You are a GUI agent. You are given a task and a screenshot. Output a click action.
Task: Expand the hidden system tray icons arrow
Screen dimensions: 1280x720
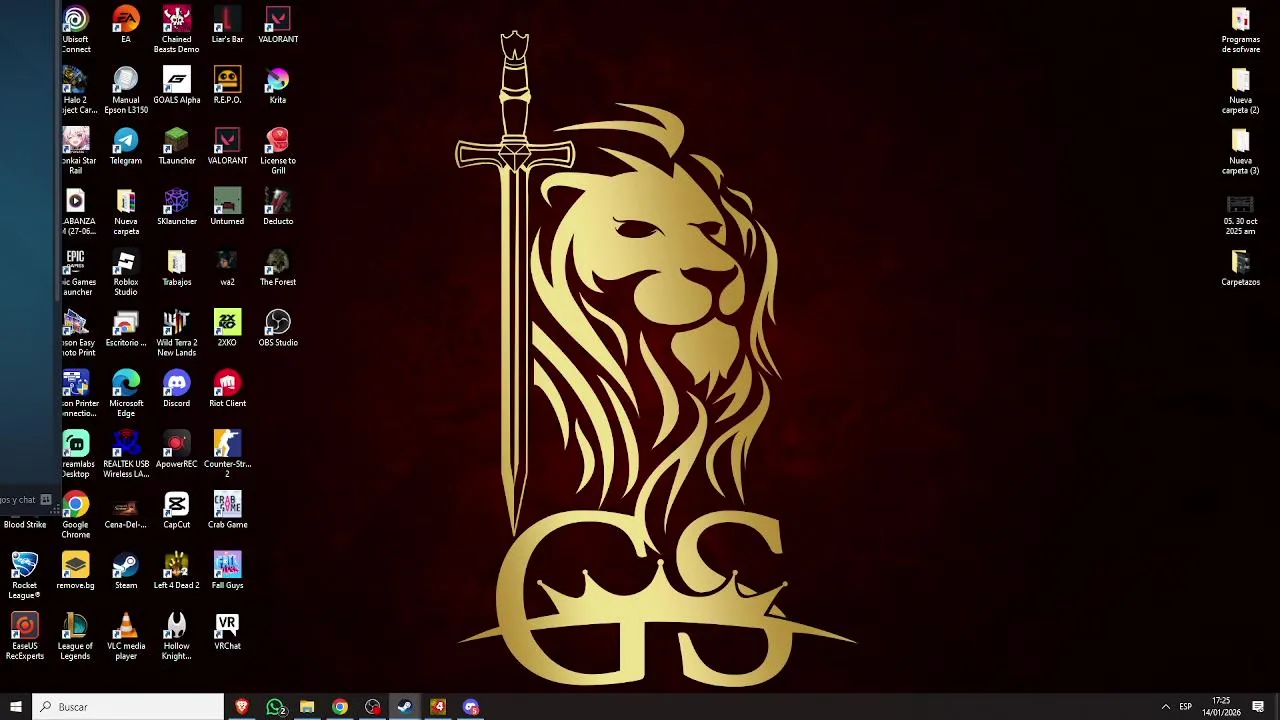pyautogui.click(x=1165, y=707)
